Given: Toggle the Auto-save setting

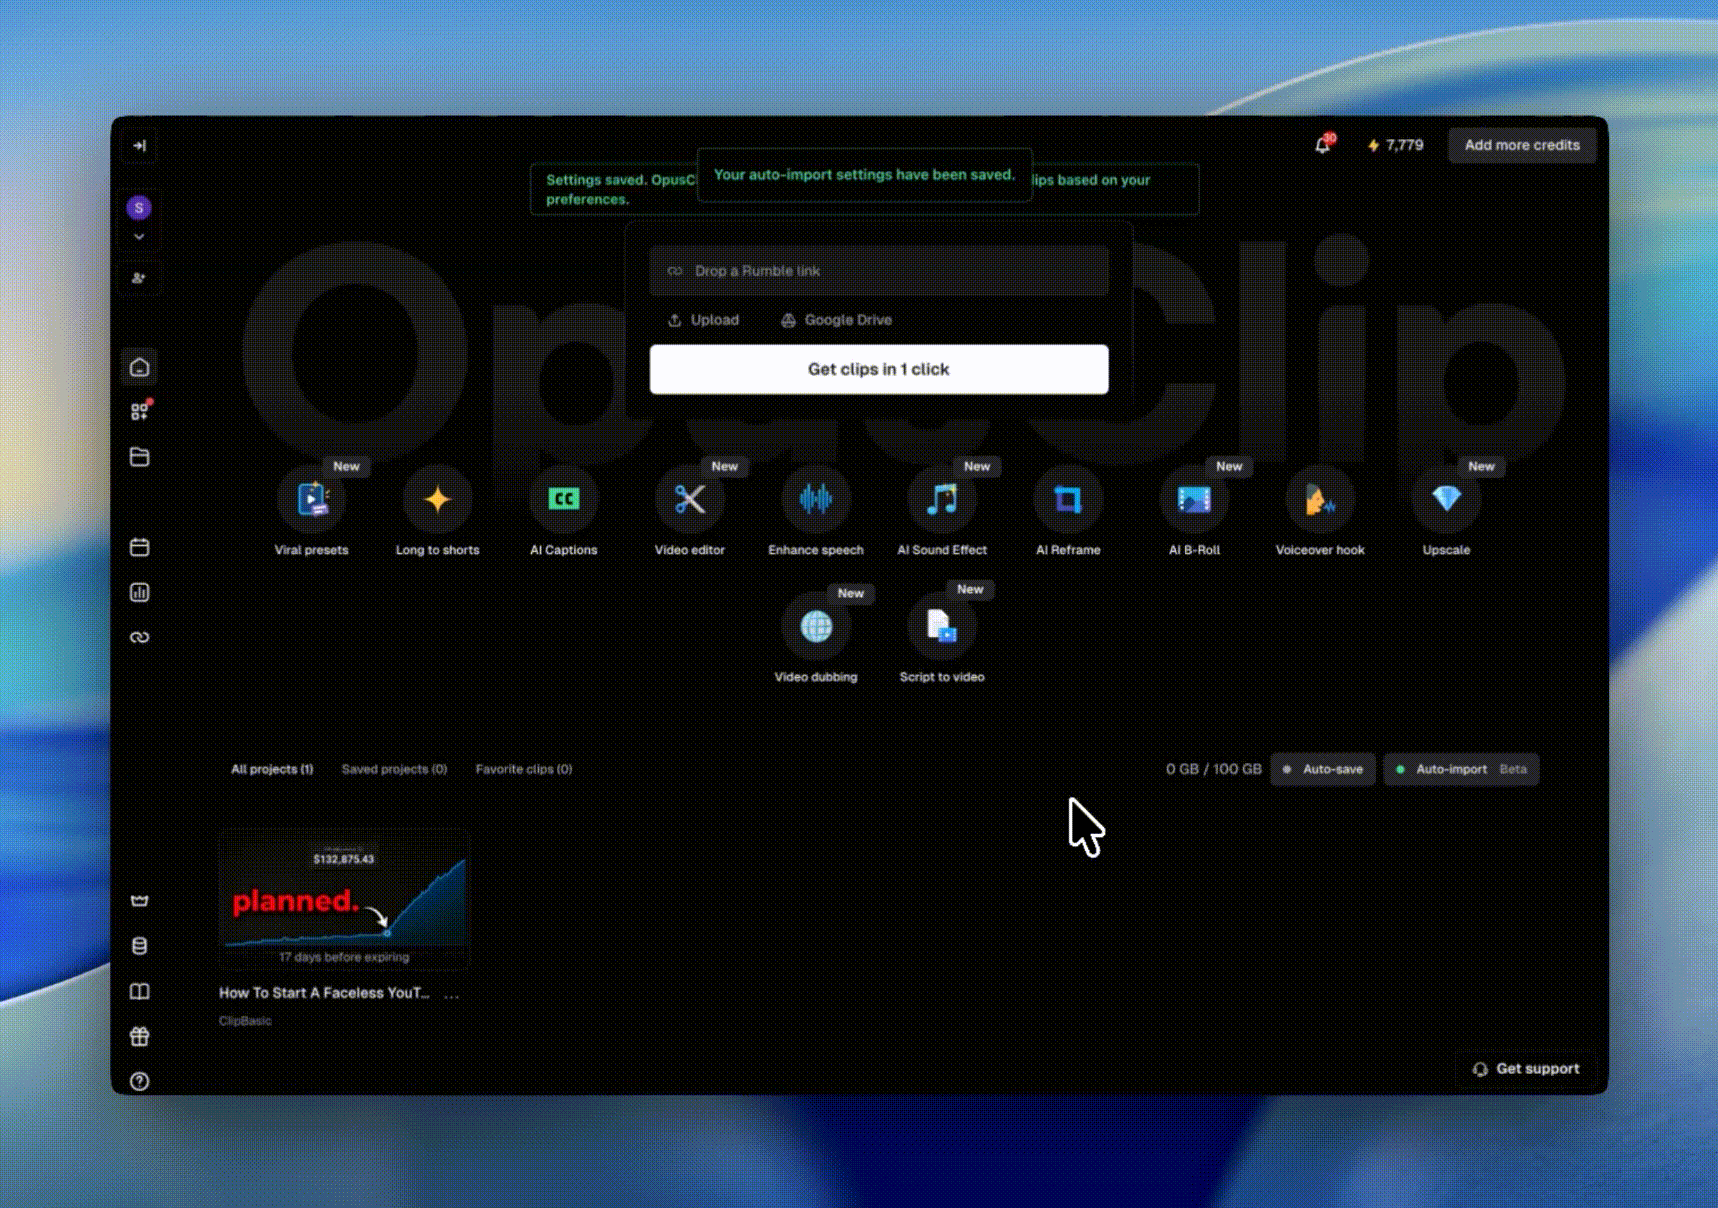Looking at the screenshot, I should point(1323,769).
